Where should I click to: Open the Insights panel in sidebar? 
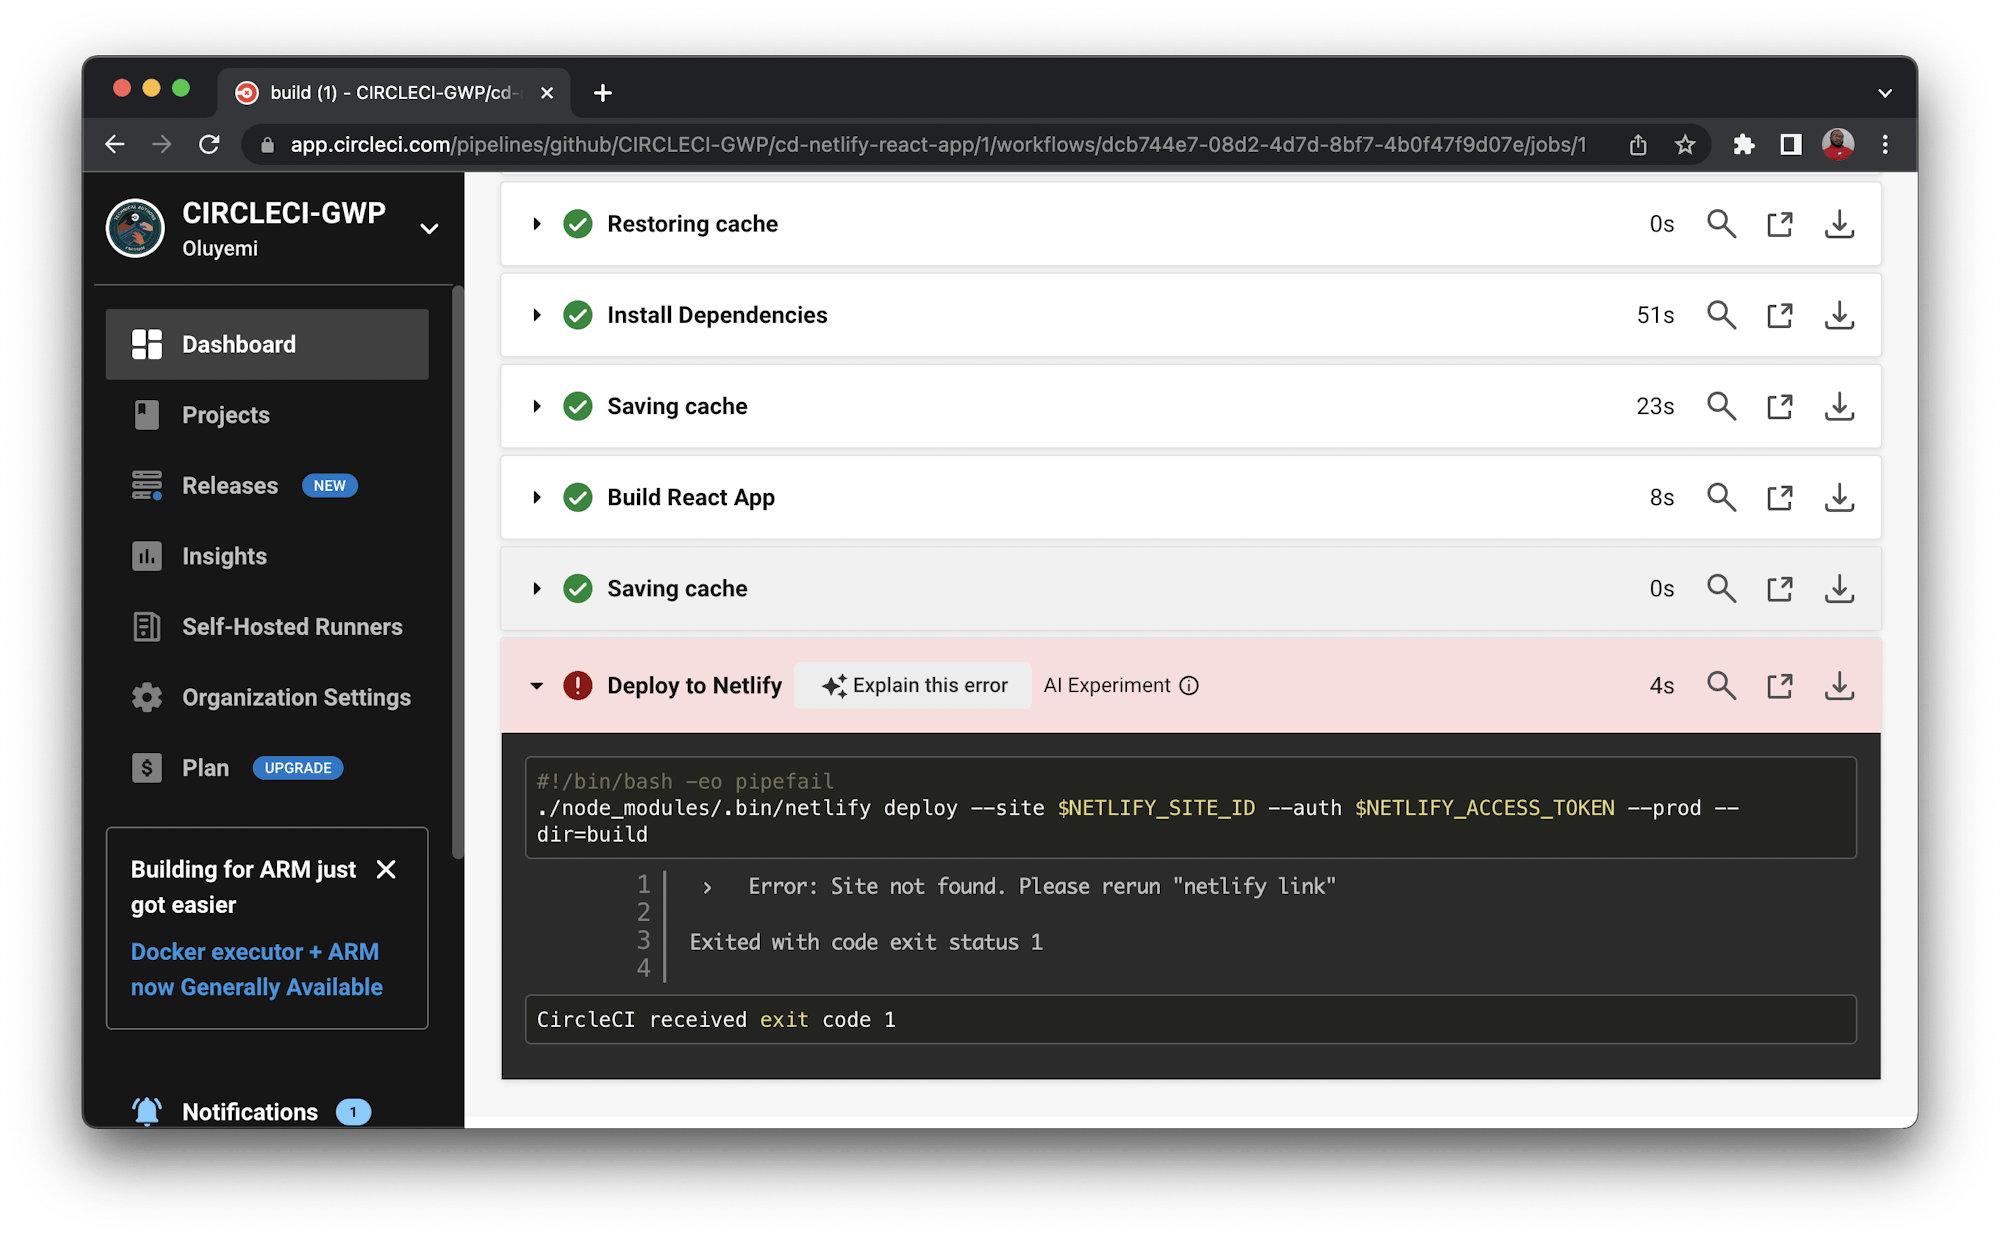[223, 556]
